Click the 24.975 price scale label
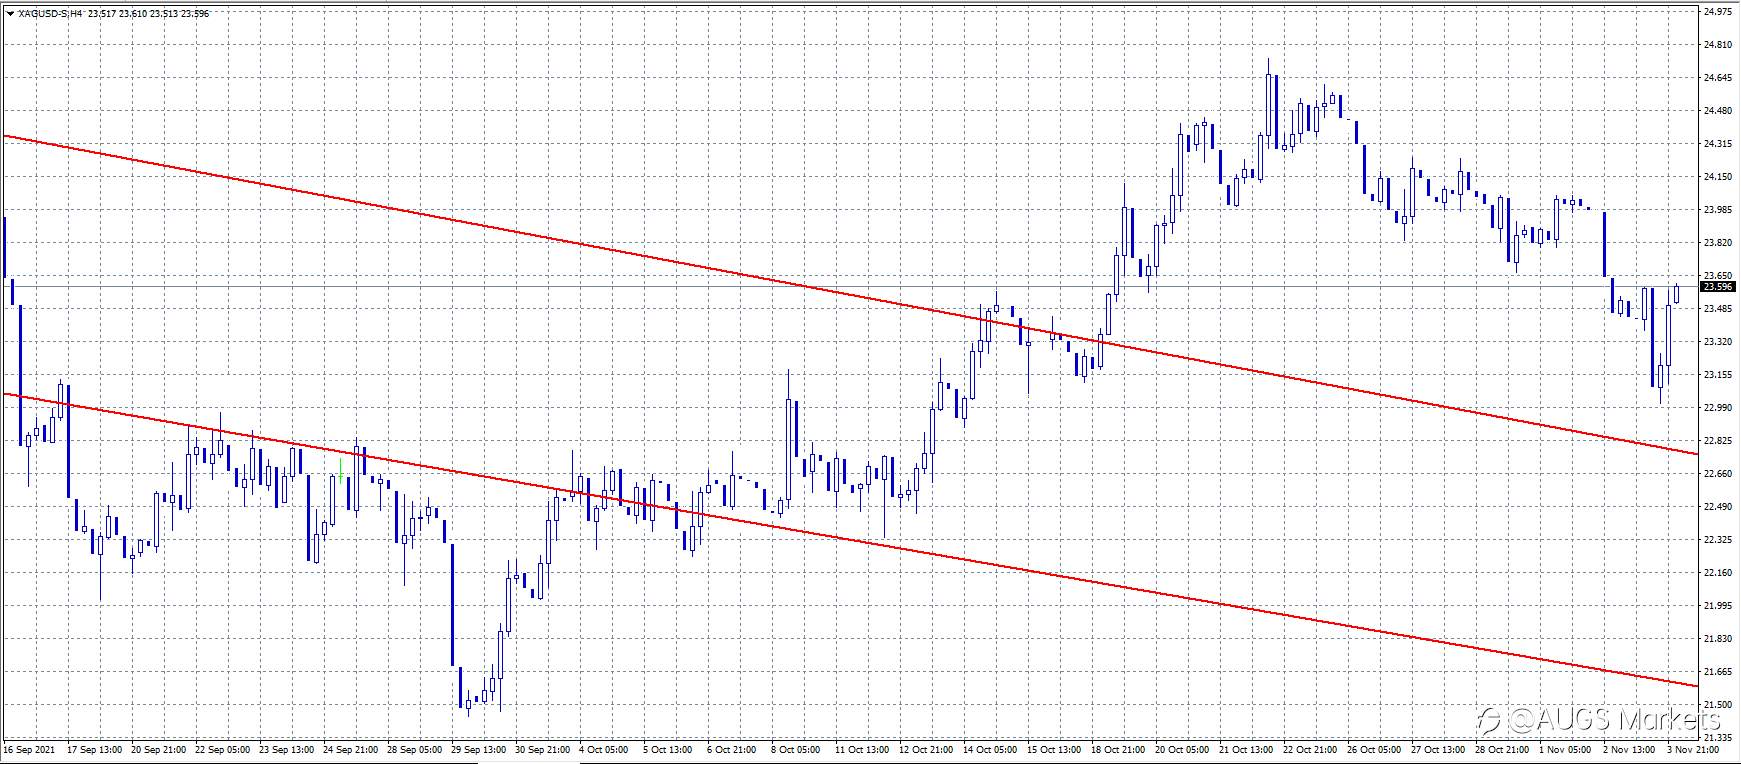This screenshot has height=764, width=1741. 1717,12
